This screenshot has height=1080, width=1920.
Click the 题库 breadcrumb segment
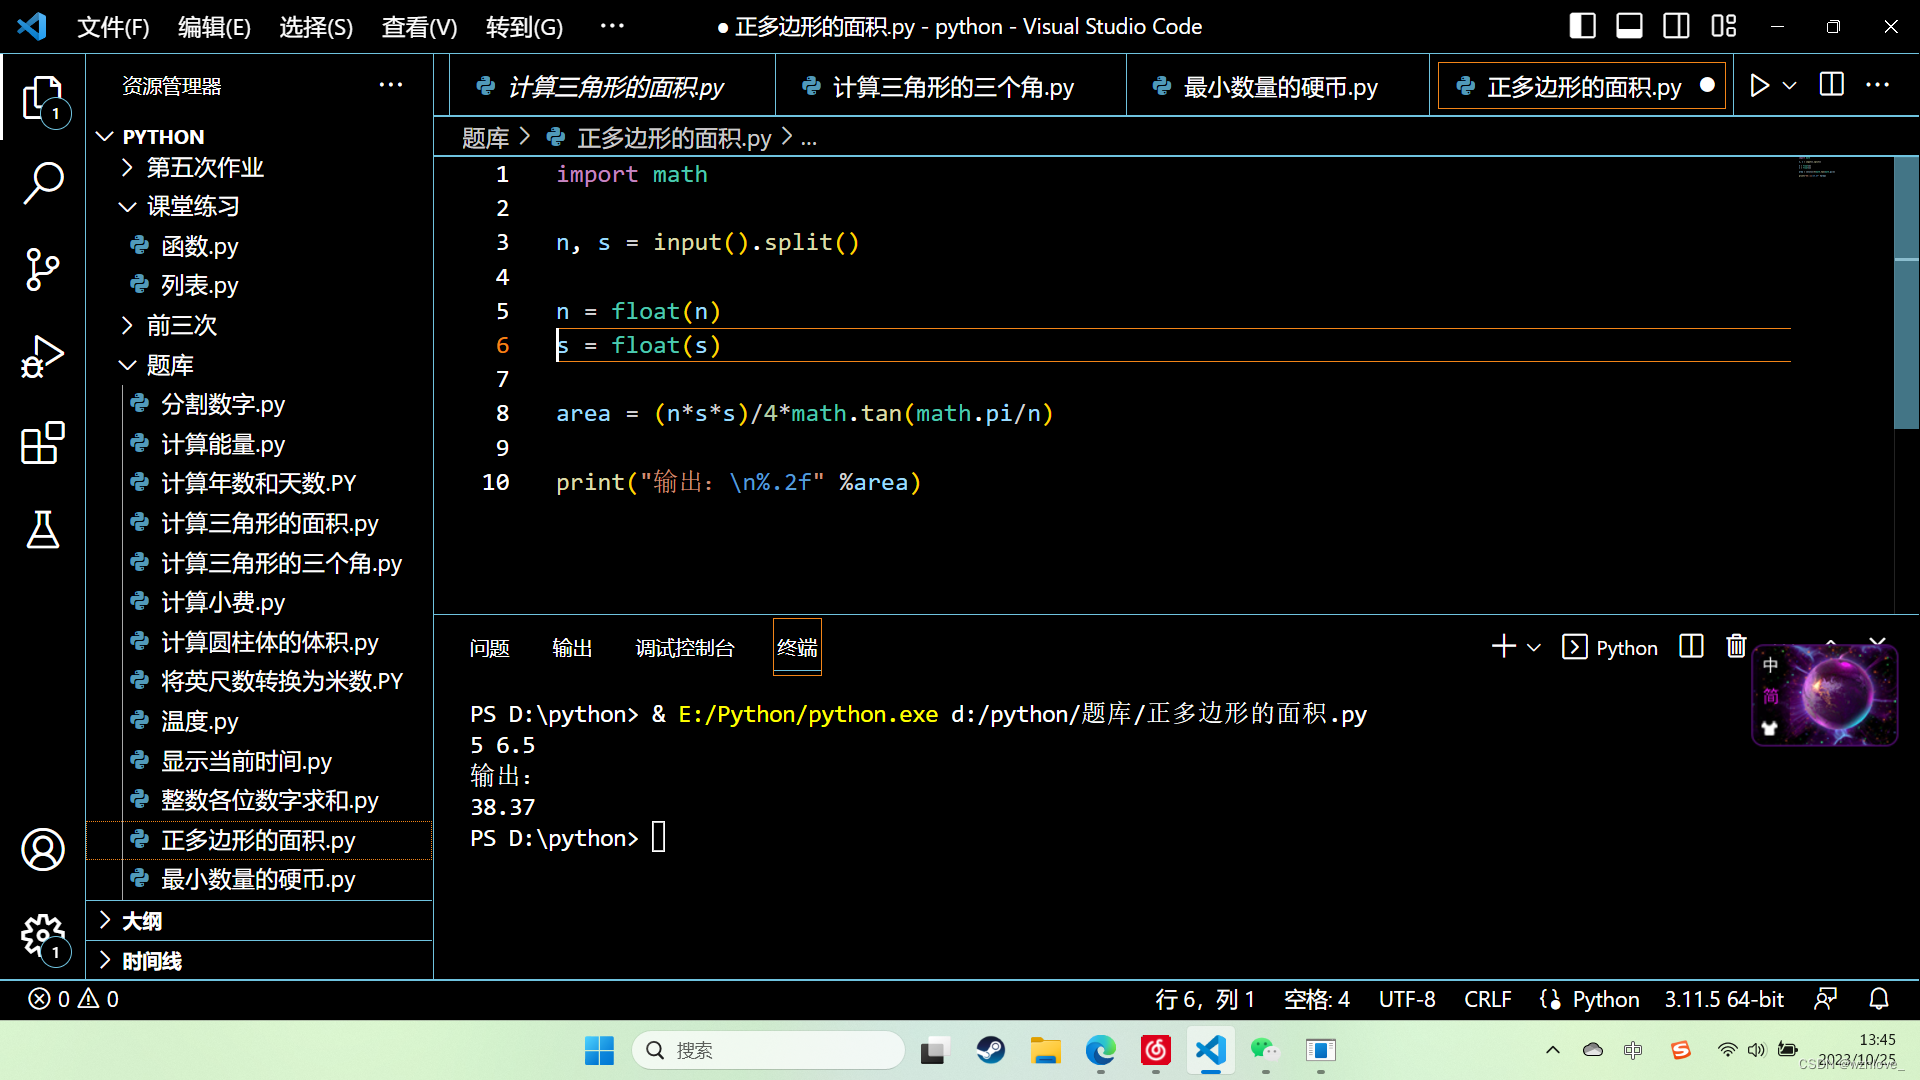[485, 138]
